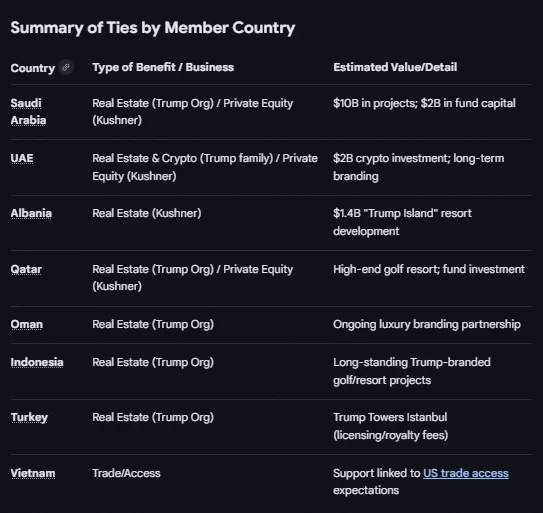
Task: Open the Albania underlined entry
Action: pos(31,213)
